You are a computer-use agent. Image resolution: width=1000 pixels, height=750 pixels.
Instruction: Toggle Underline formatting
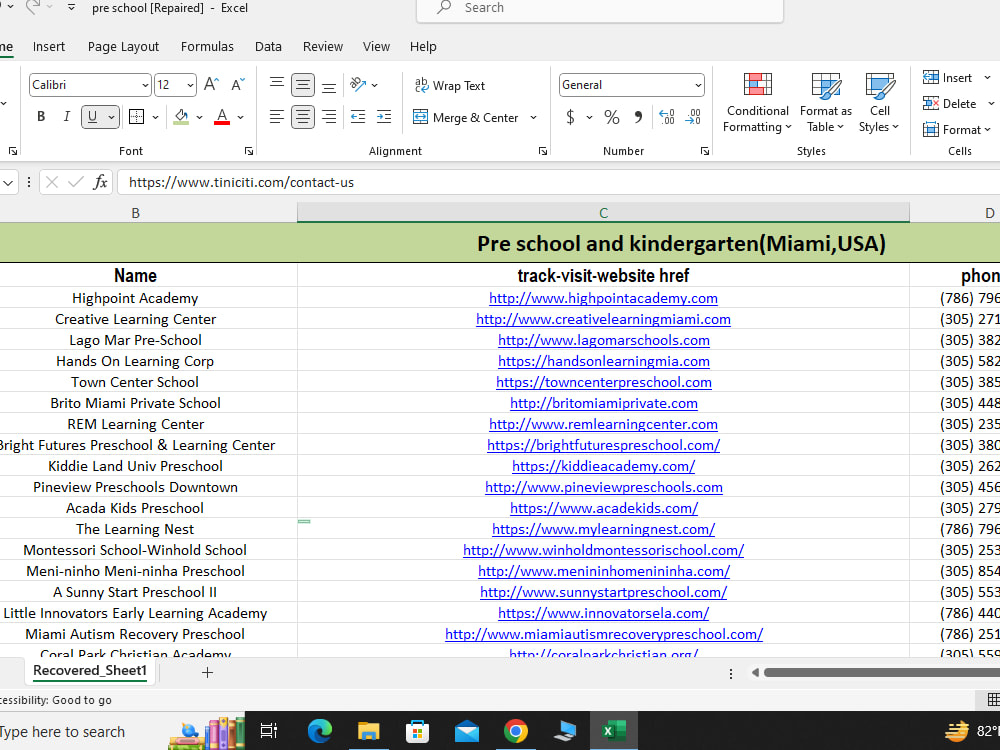coord(92,117)
